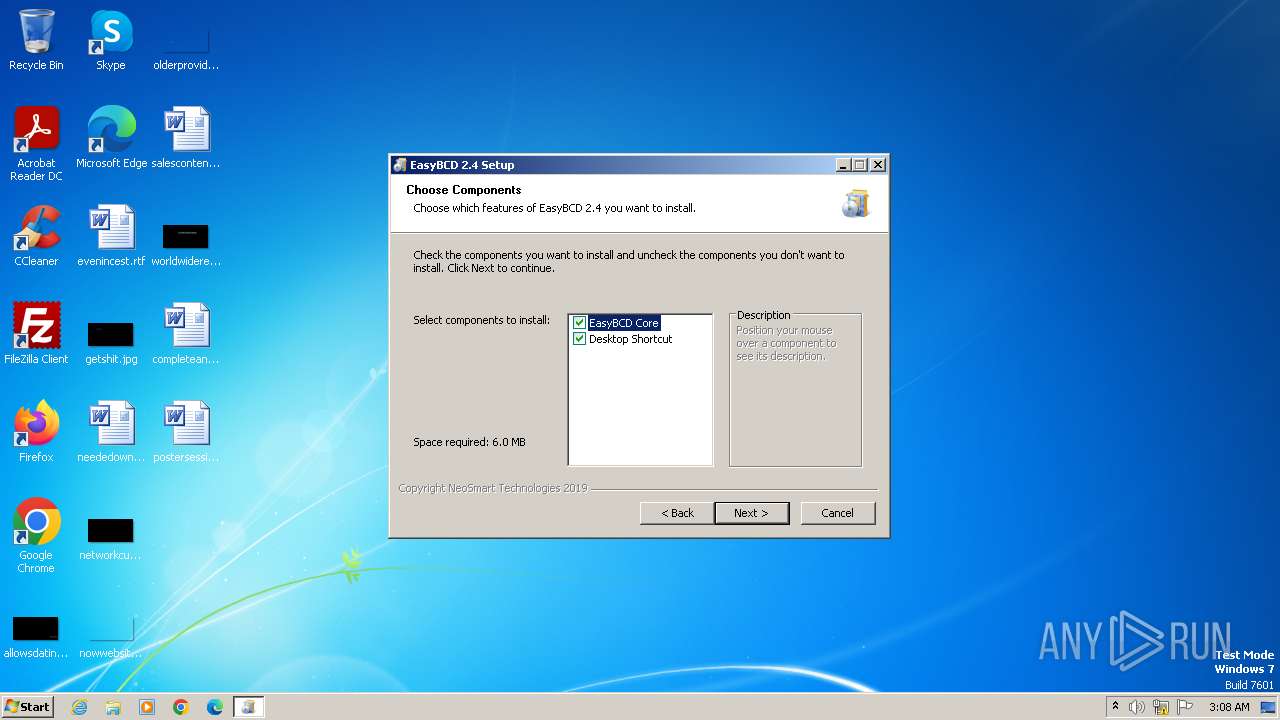Click the 'Choose Components' heading
1280x720 pixels.
click(464, 190)
